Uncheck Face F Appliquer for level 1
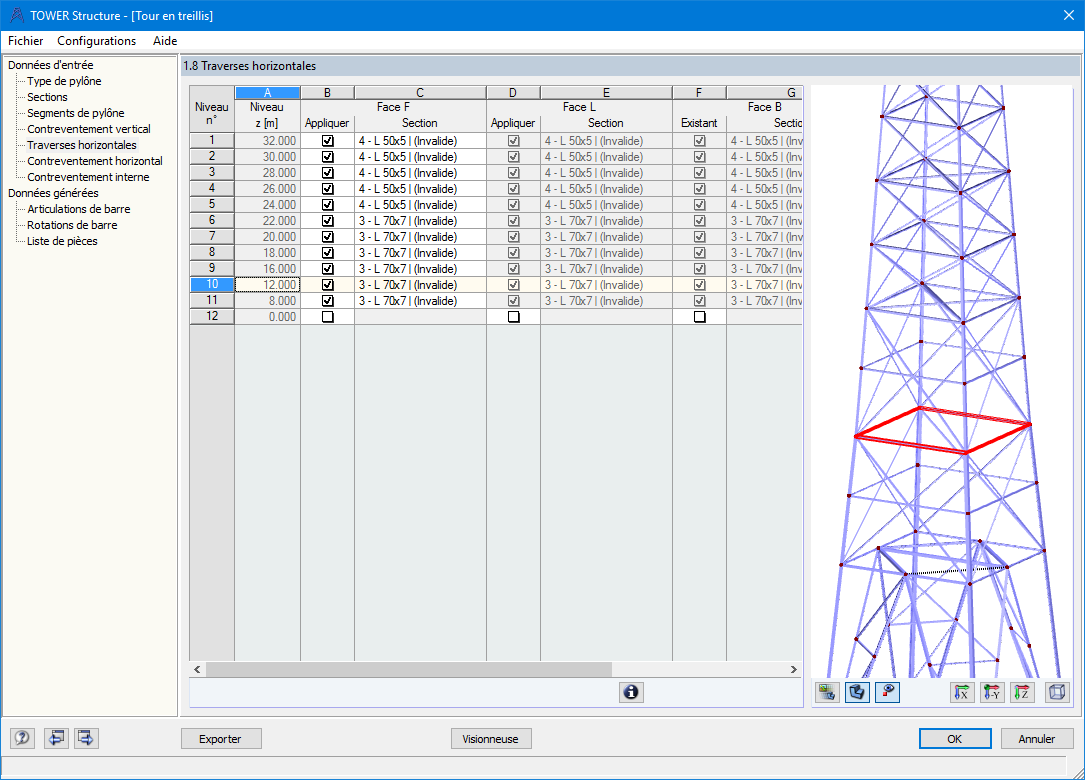The width and height of the screenshot is (1085, 780). 327,140
